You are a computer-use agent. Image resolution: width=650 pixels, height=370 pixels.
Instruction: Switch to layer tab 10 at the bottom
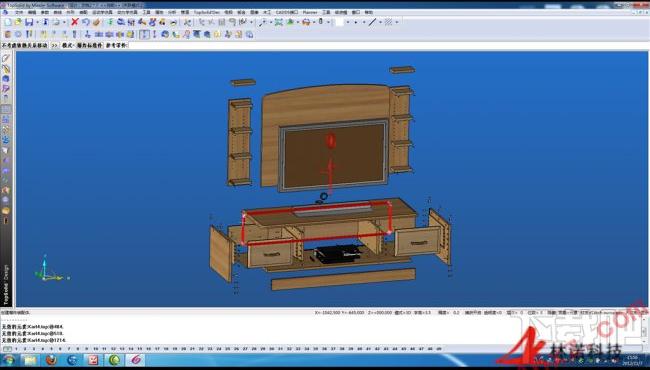pyautogui.click(x=95, y=349)
